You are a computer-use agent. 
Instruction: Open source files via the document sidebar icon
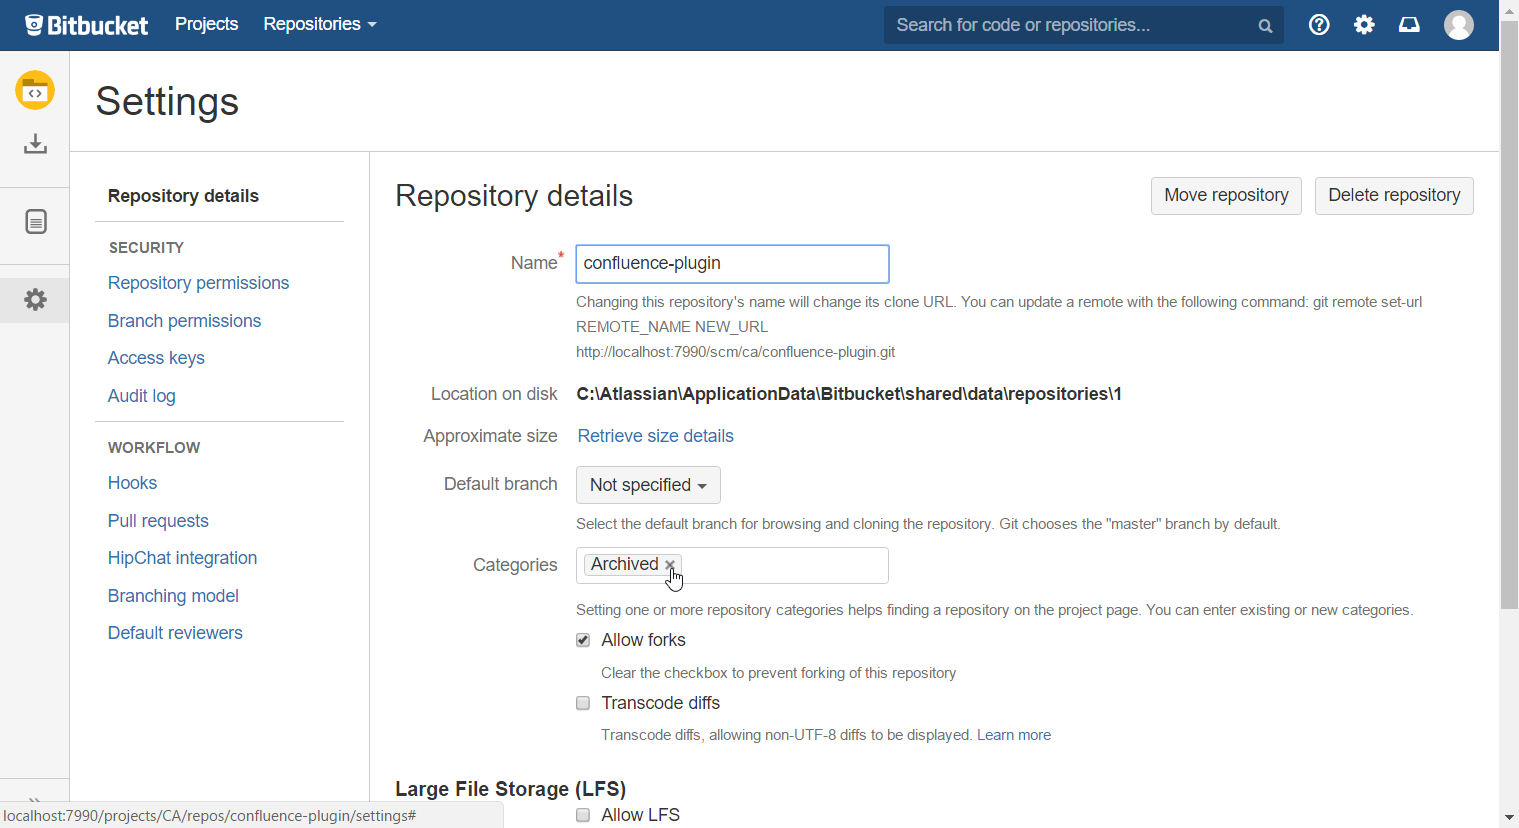point(35,221)
